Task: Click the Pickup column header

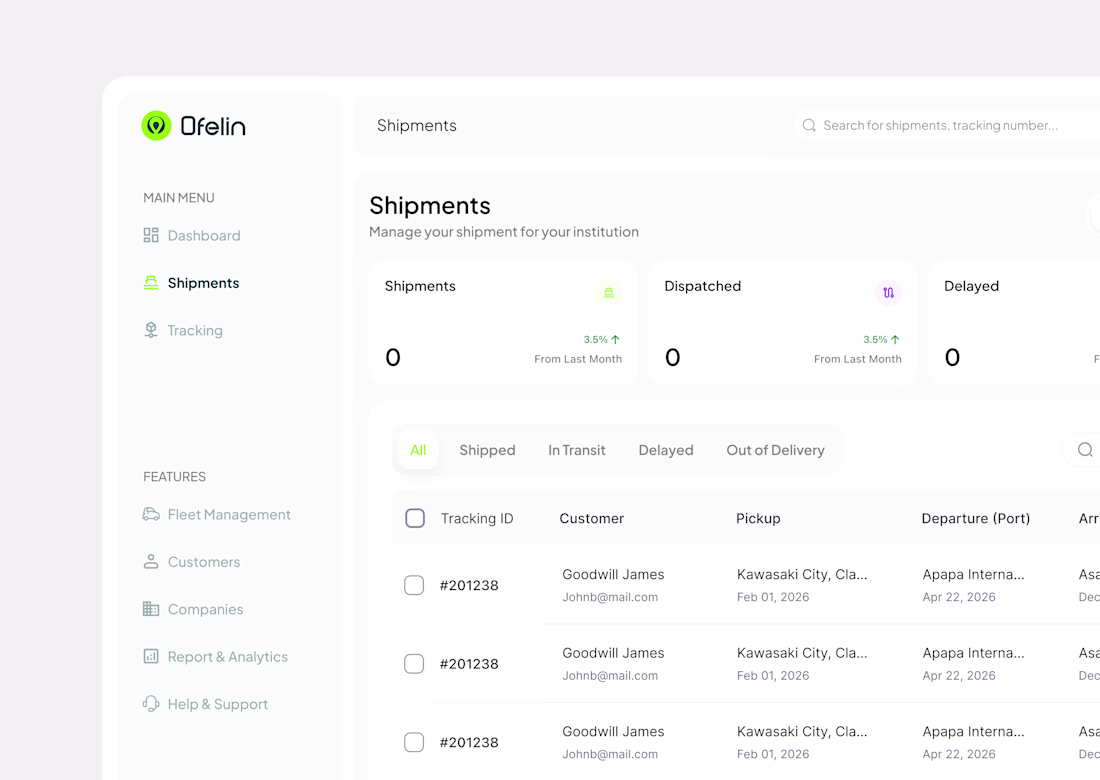Action: (758, 518)
